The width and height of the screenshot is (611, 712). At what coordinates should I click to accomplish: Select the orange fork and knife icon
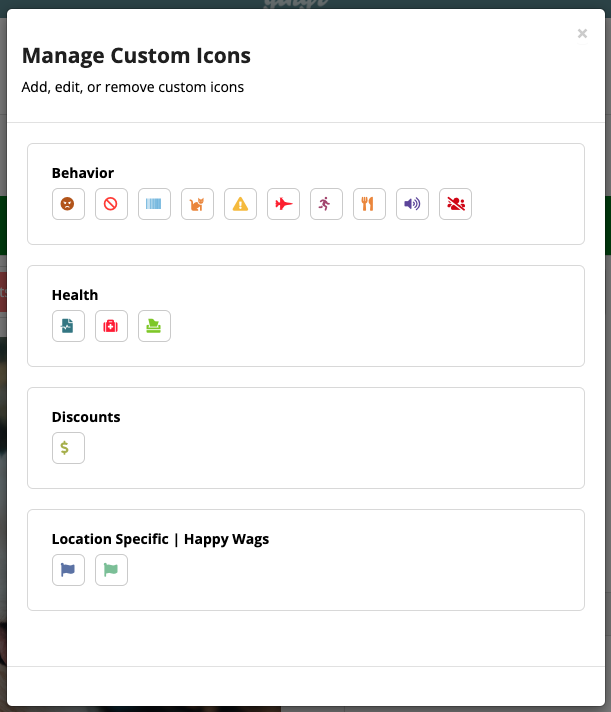370,204
